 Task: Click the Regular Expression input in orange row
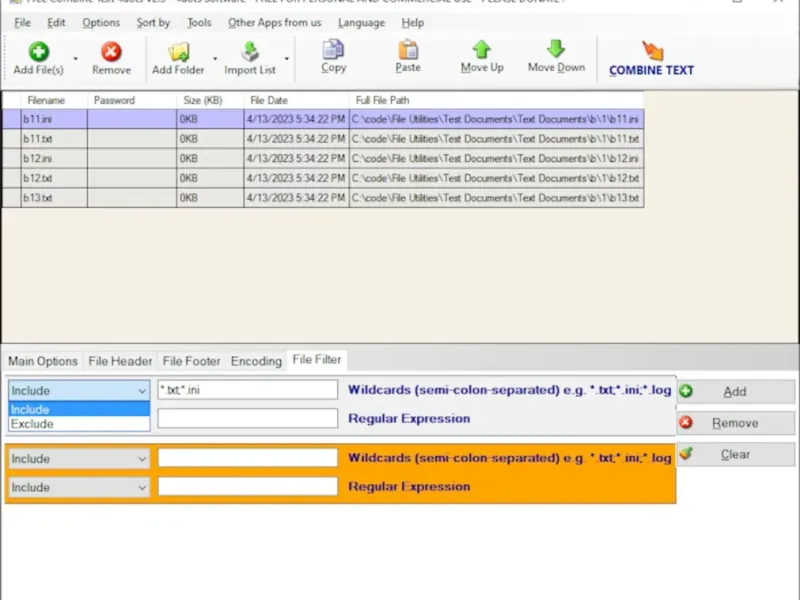(247, 486)
